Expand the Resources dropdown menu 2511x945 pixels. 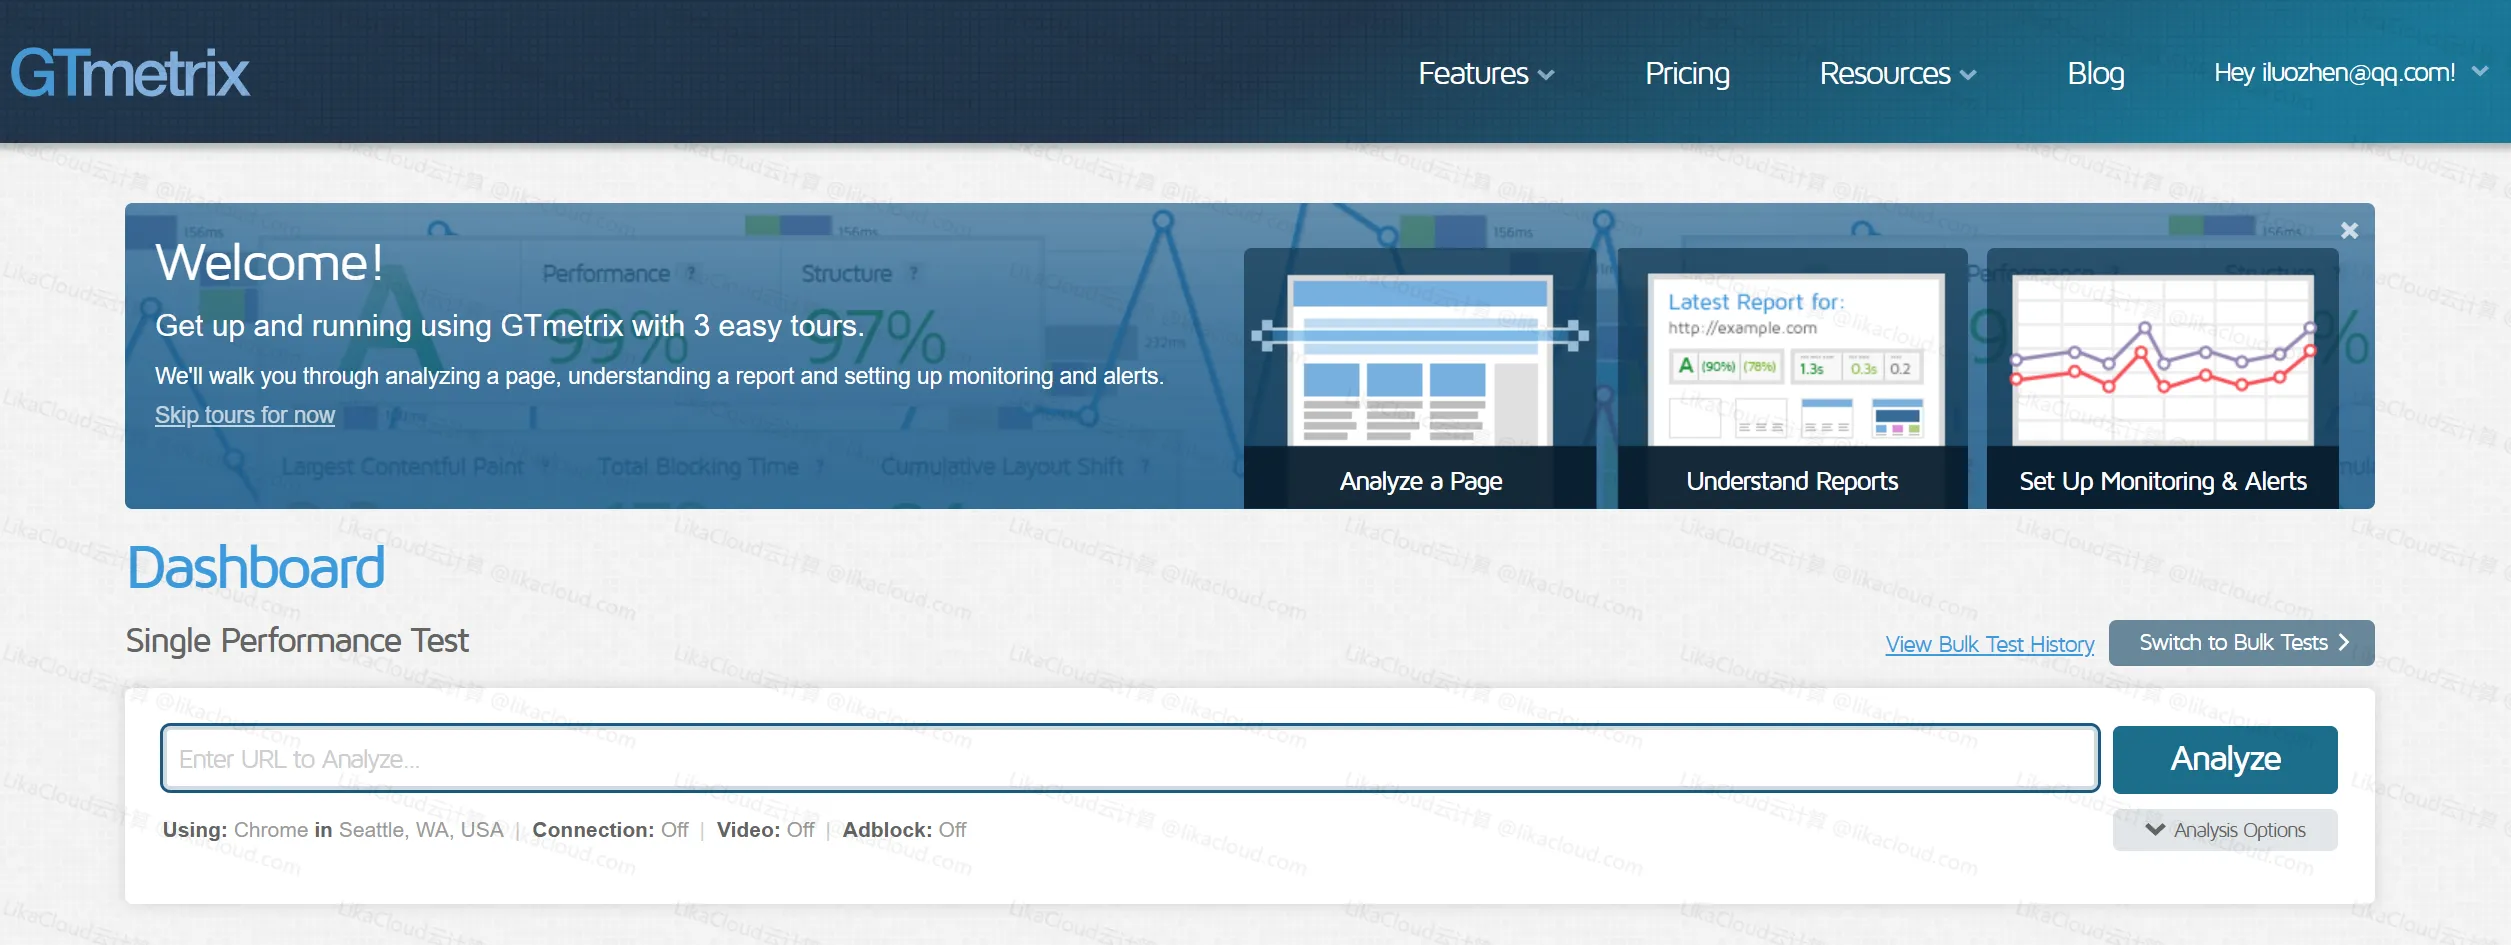1897,74
